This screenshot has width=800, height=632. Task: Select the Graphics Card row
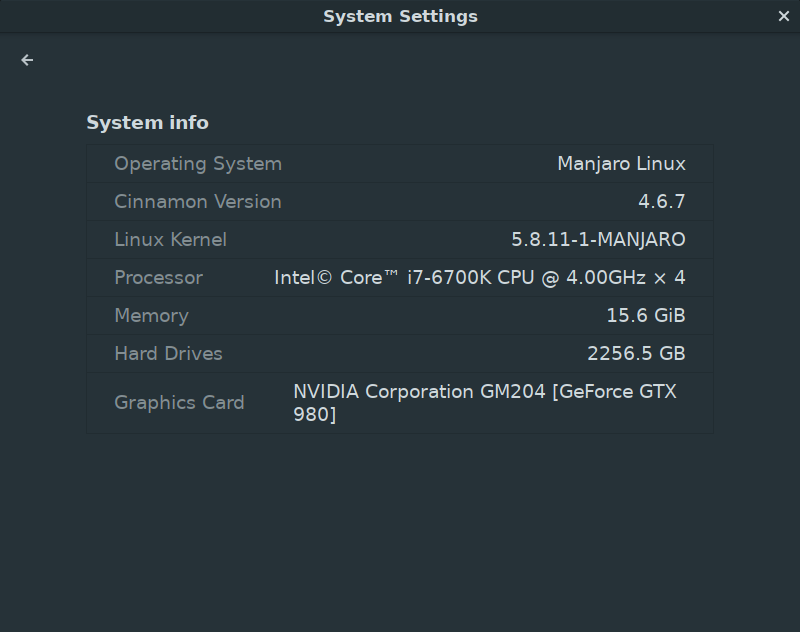point(400,402)
